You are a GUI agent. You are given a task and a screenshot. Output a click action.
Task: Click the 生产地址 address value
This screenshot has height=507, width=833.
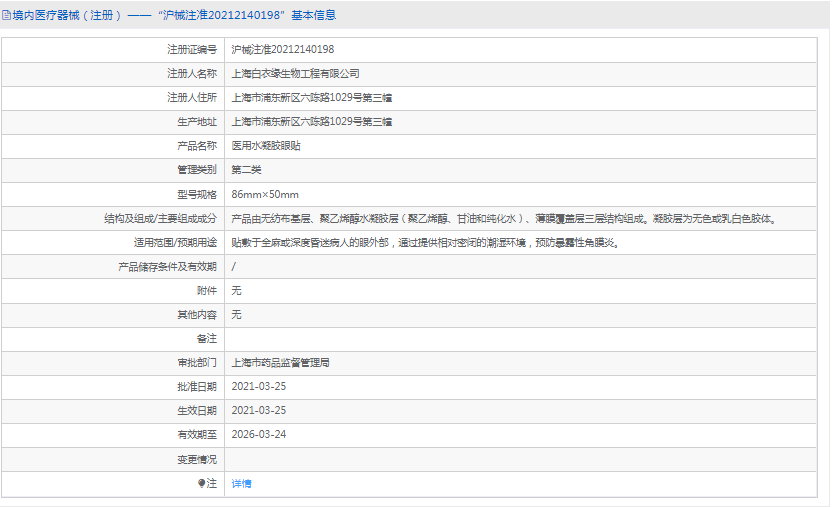[x=311, y=121]
